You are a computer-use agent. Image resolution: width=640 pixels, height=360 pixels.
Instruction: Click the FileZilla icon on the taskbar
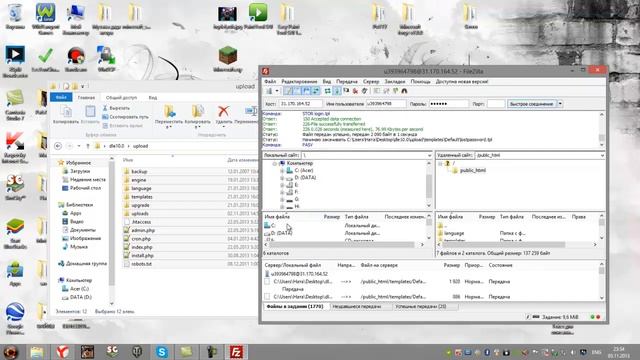[x=236, y=352]
